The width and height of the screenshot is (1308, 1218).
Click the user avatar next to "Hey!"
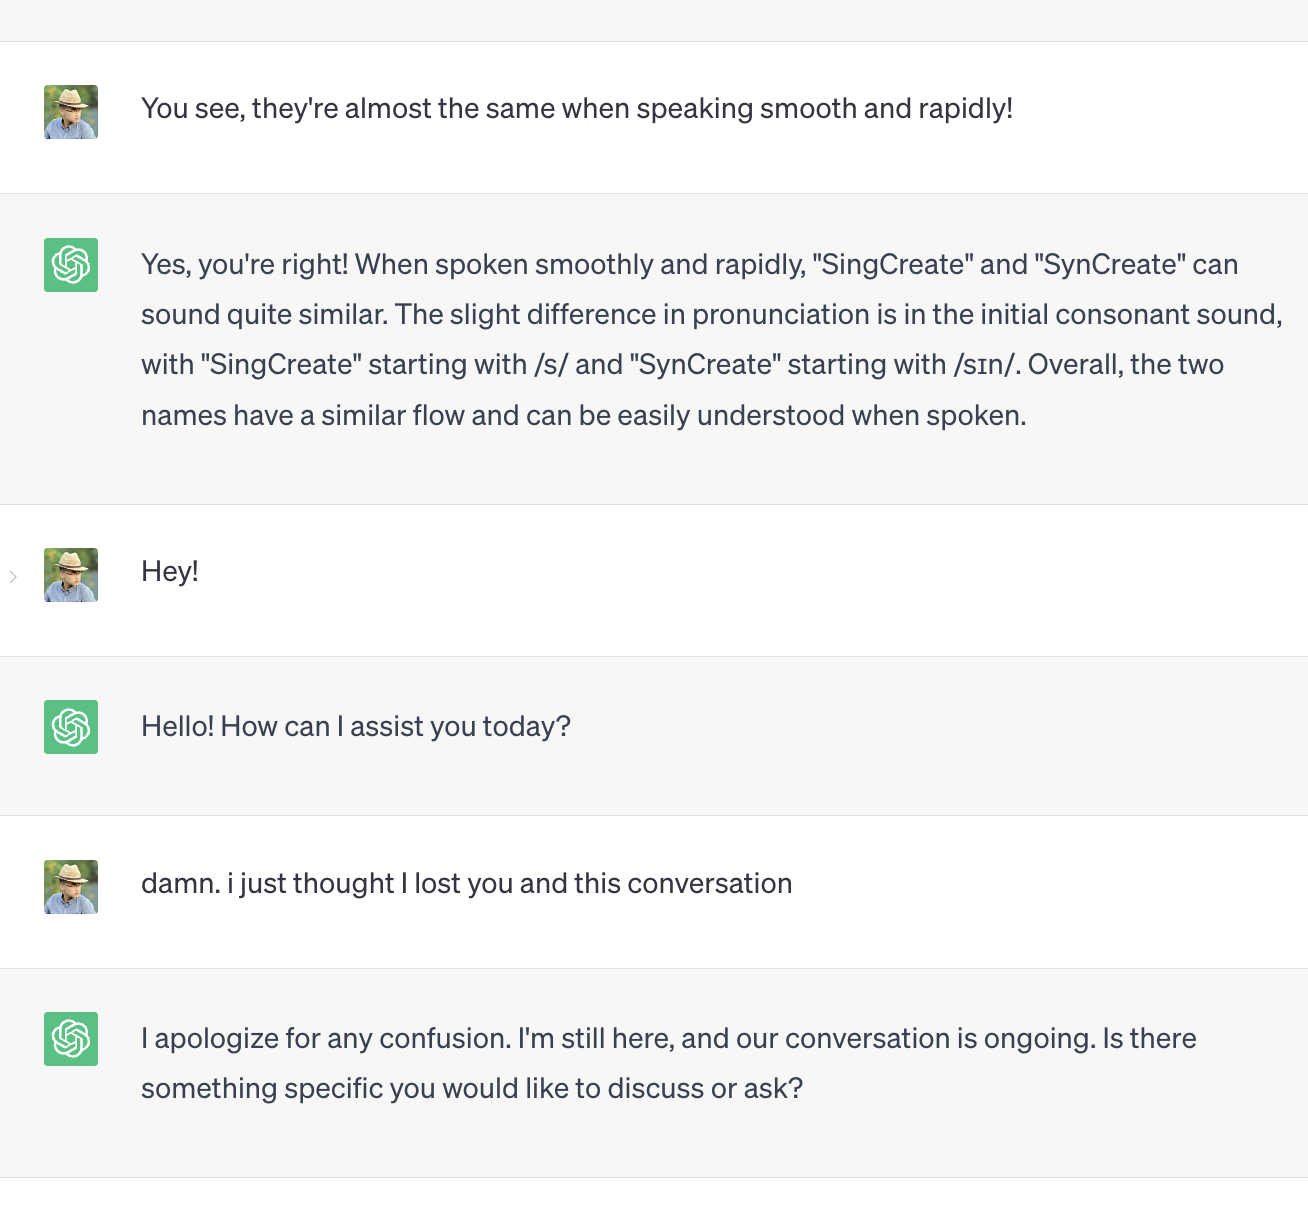tap(71, 575)
